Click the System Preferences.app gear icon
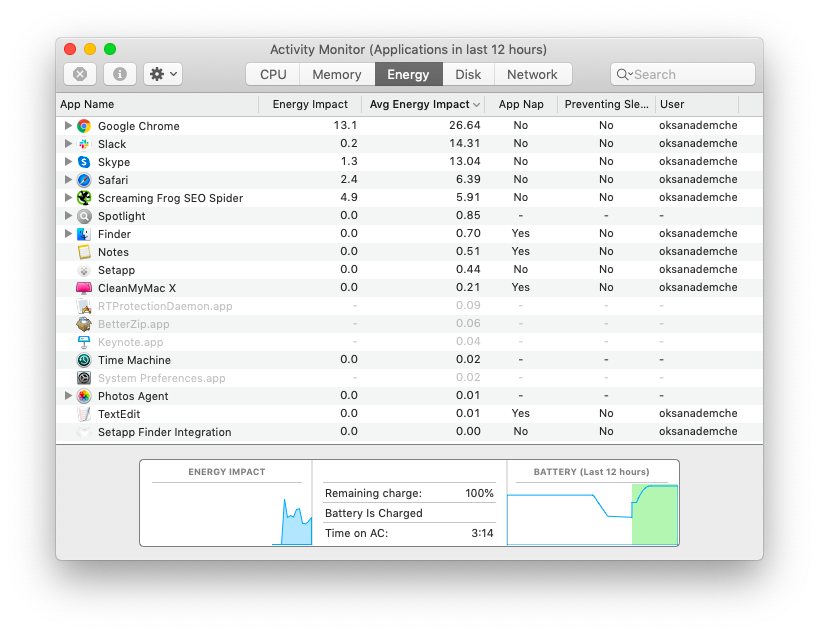Image resolution: width=819 pixels, height=634 pixels. click(84, 378)
